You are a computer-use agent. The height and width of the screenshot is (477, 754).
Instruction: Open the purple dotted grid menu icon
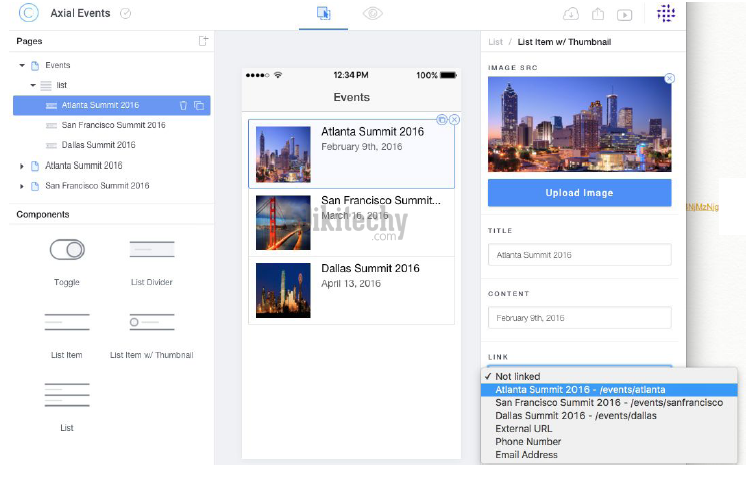tap(666, 13)
